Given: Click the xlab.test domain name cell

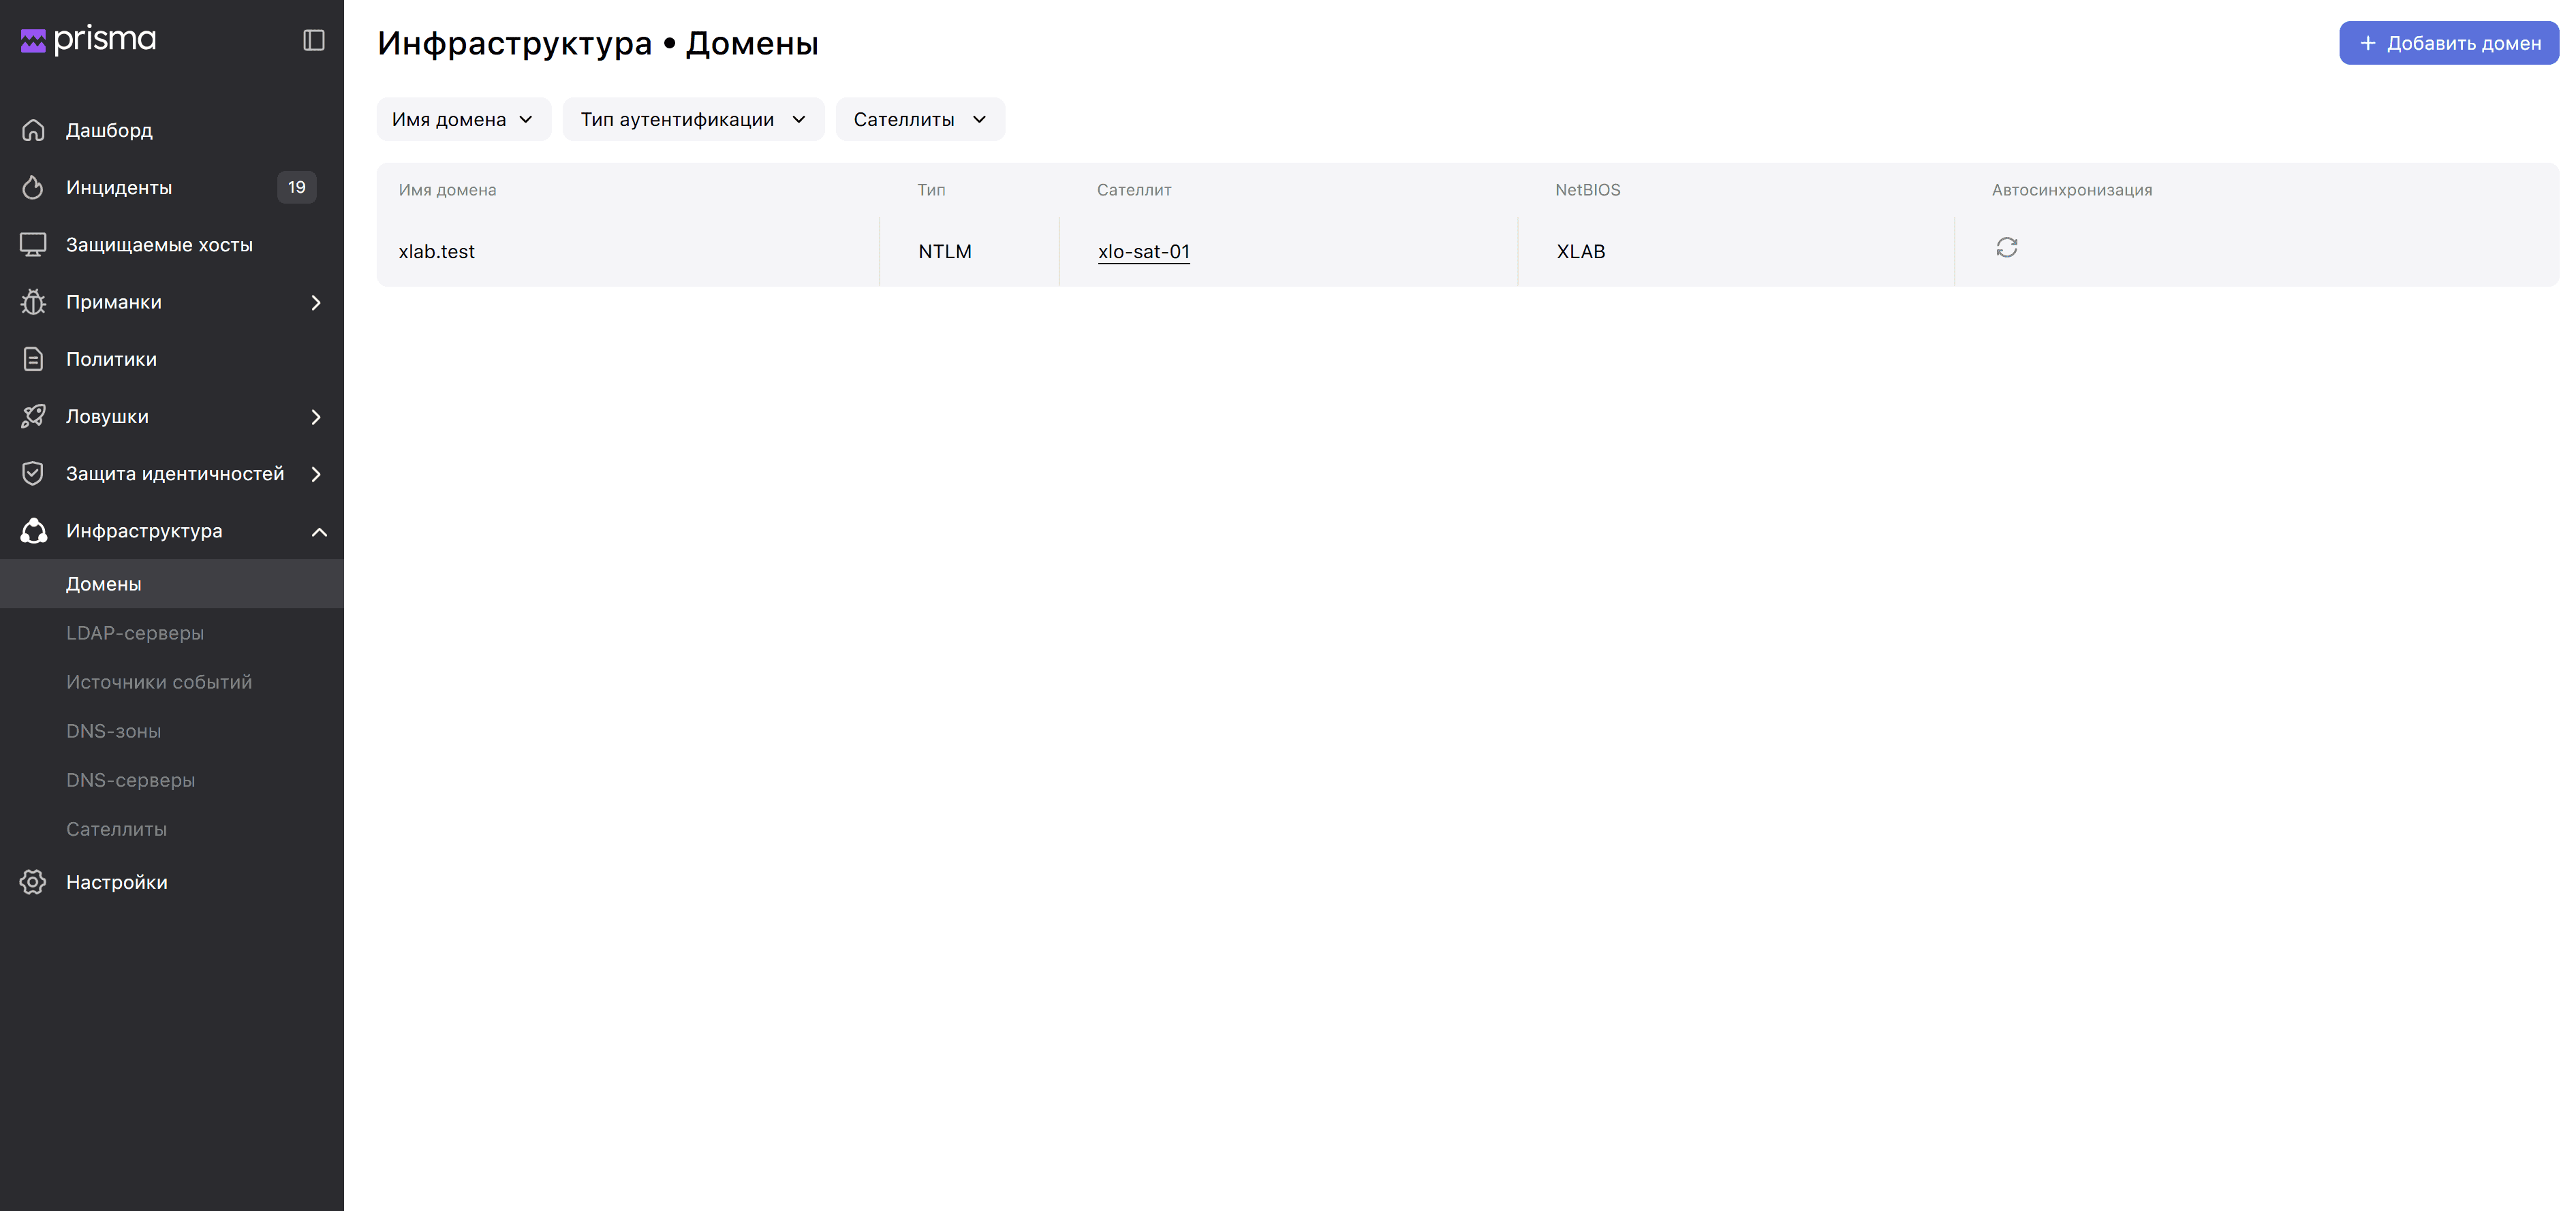Looking at the screenshot, I should (x=628, y=252).
